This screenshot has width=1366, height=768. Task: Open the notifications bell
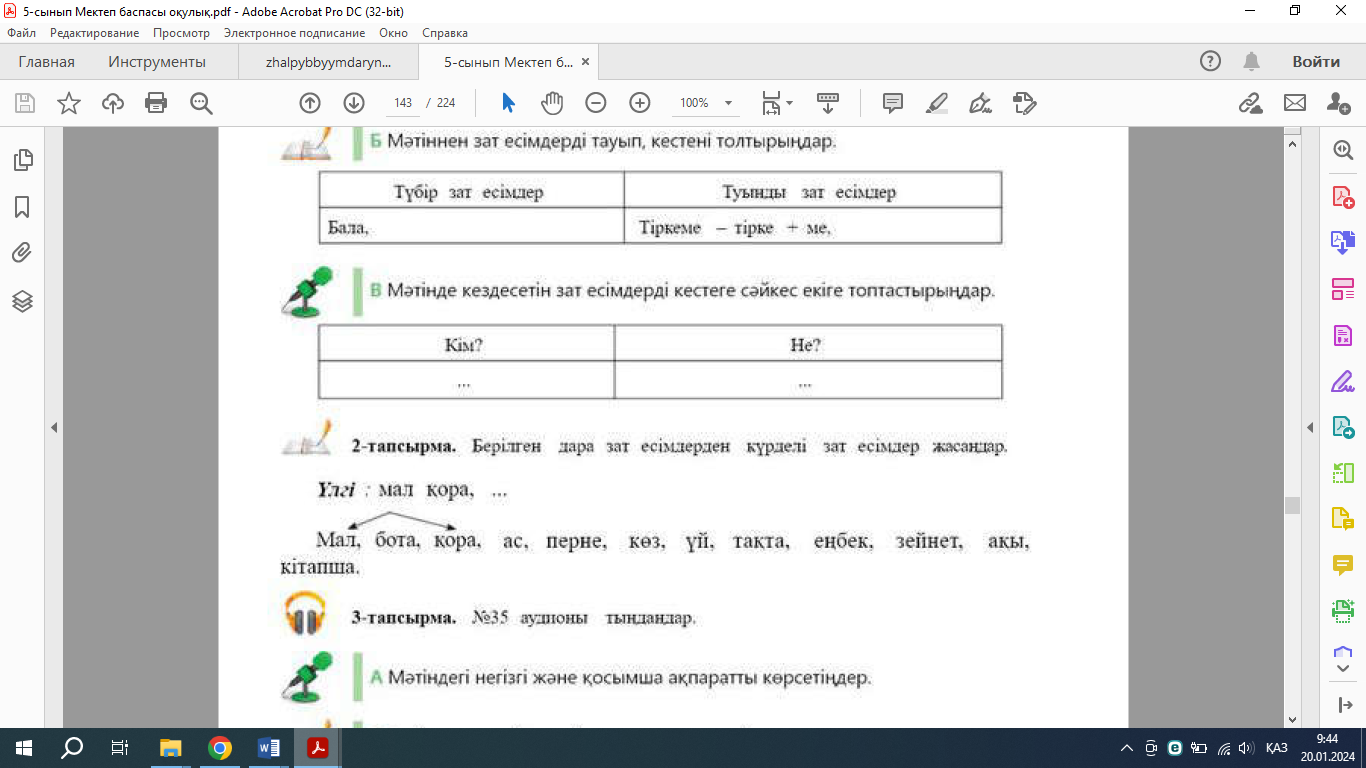(1251, 62)
